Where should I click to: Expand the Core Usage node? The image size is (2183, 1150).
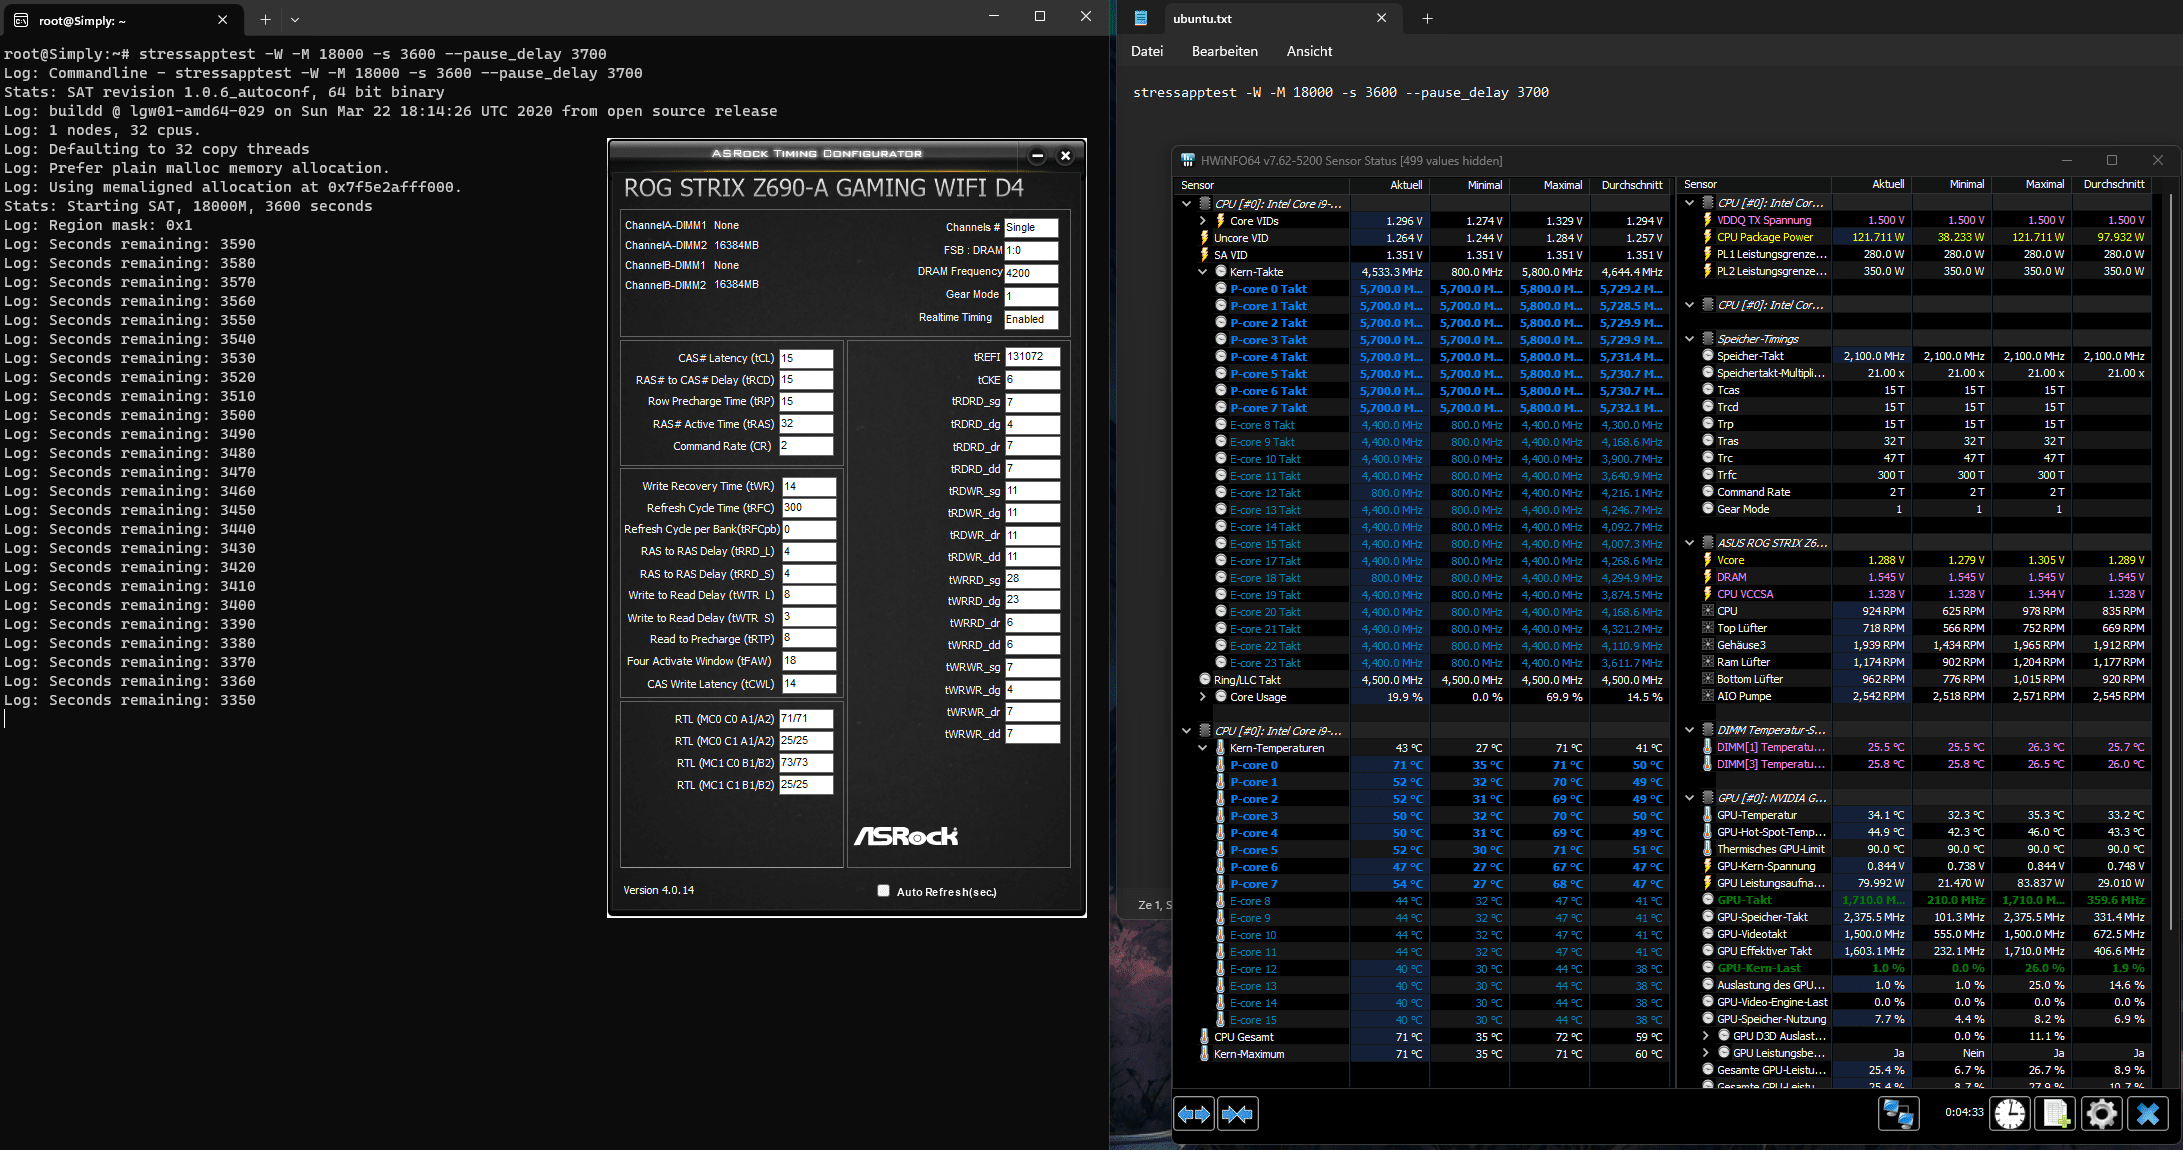[1203, 697]
